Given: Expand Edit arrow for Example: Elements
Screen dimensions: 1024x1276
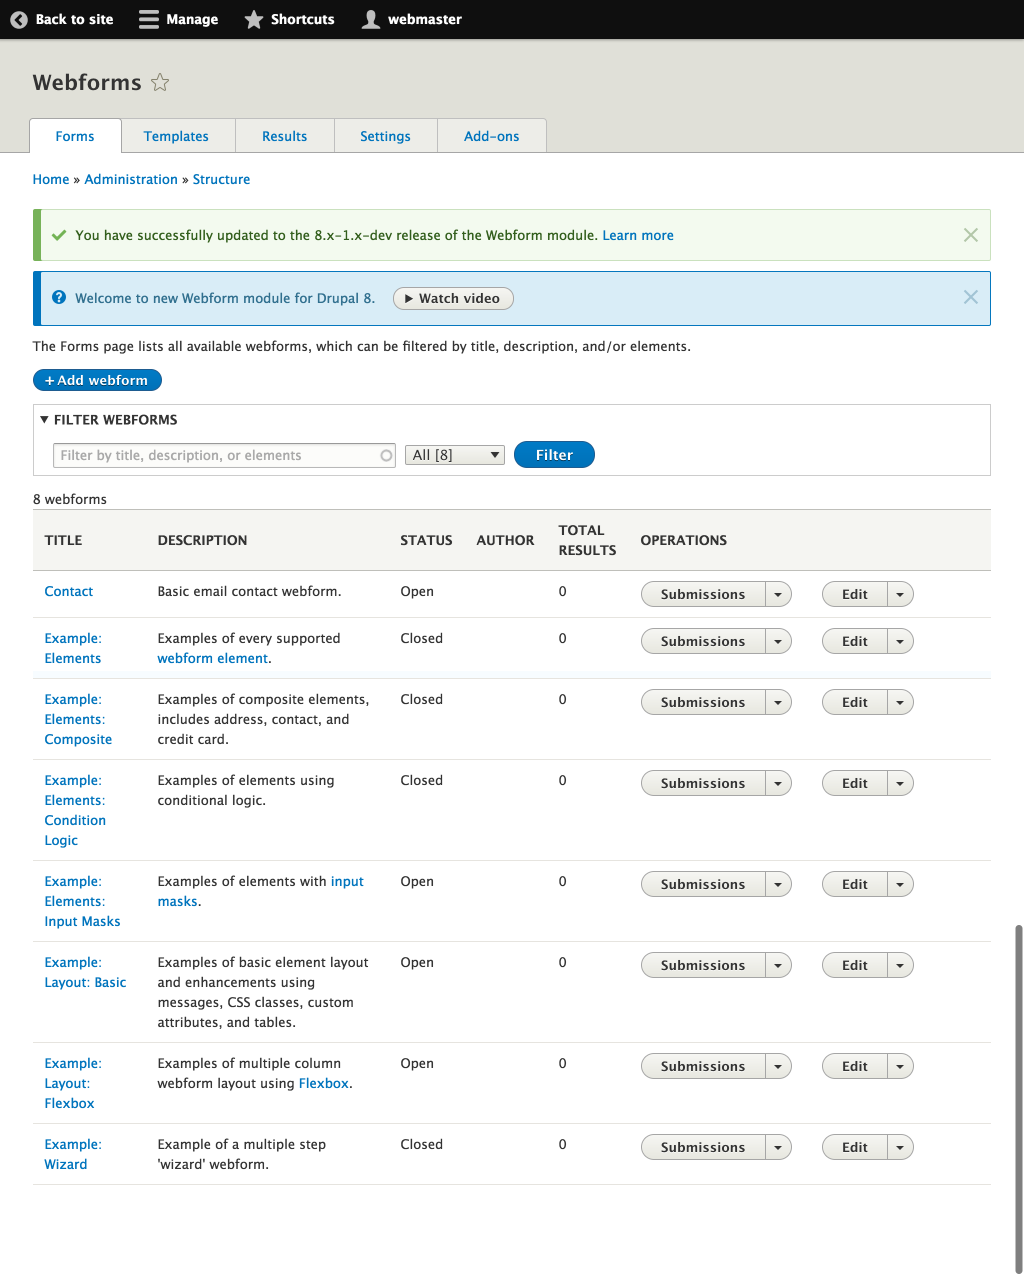Looking at the screenshot, I should coord(900,641).
